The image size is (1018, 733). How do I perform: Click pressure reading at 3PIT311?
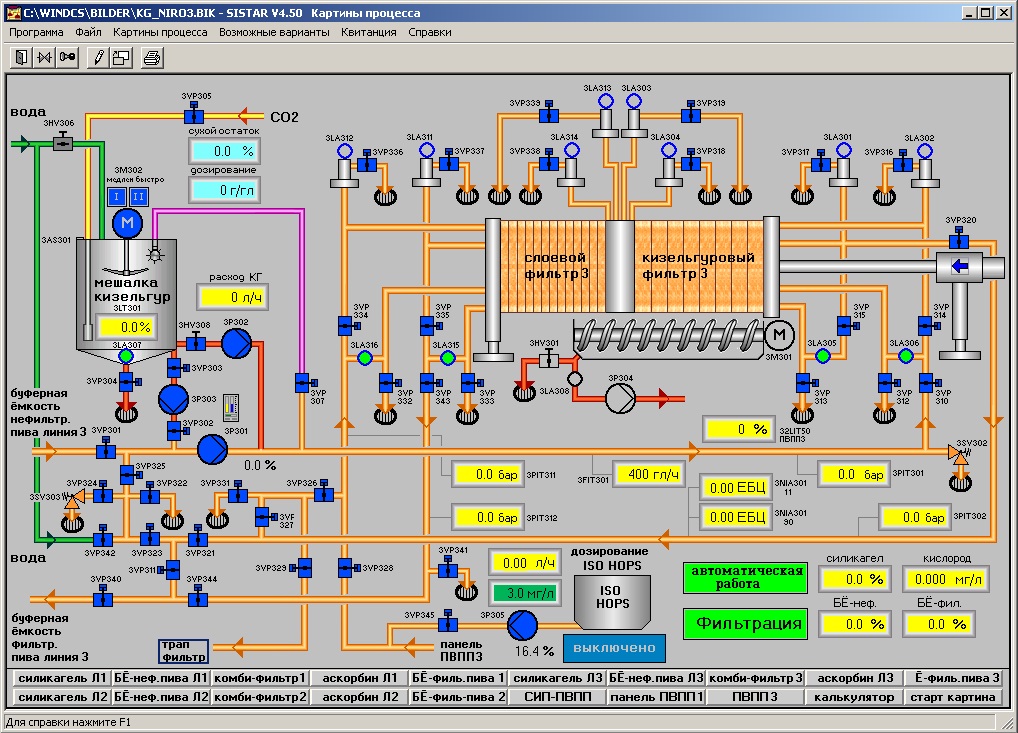[488, 475]
